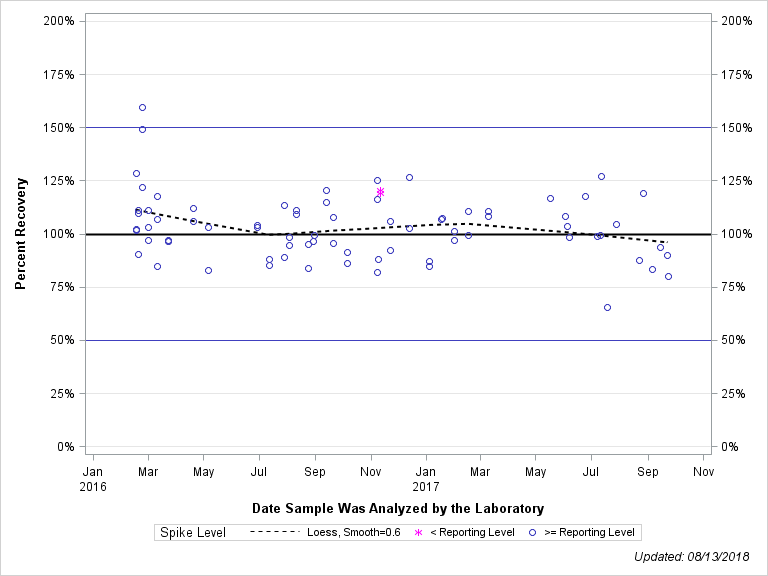This screenshot has height=576, width=768.
Task: Click the '125%' label on the right axis
Action: (737, 181)
